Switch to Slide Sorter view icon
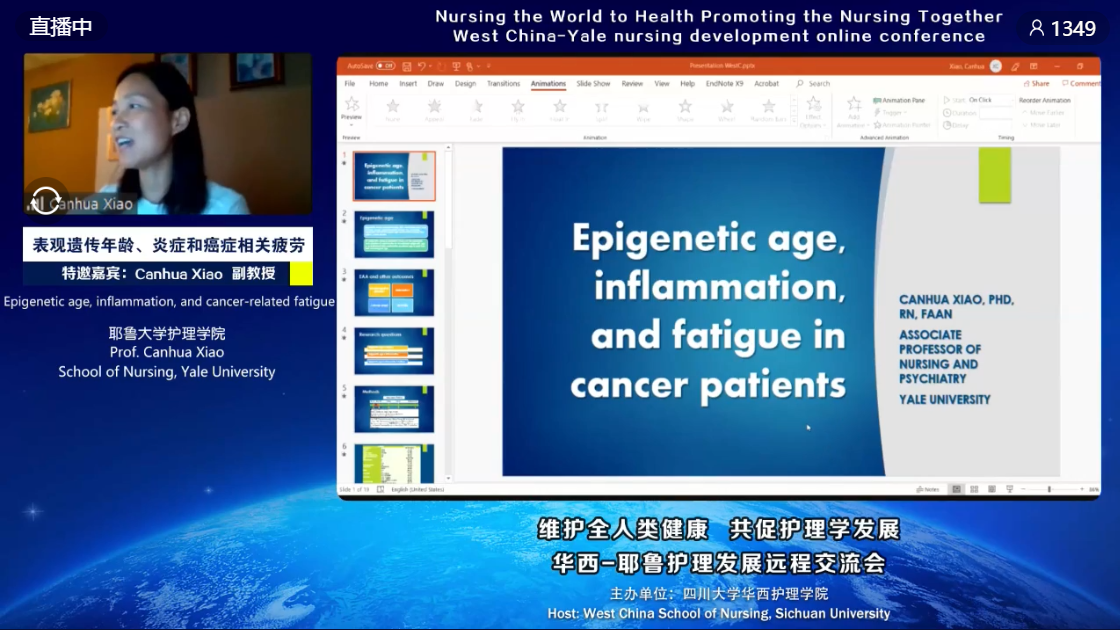The width and height of the screenshot is (1120, 630). click(x=974, y=489)
